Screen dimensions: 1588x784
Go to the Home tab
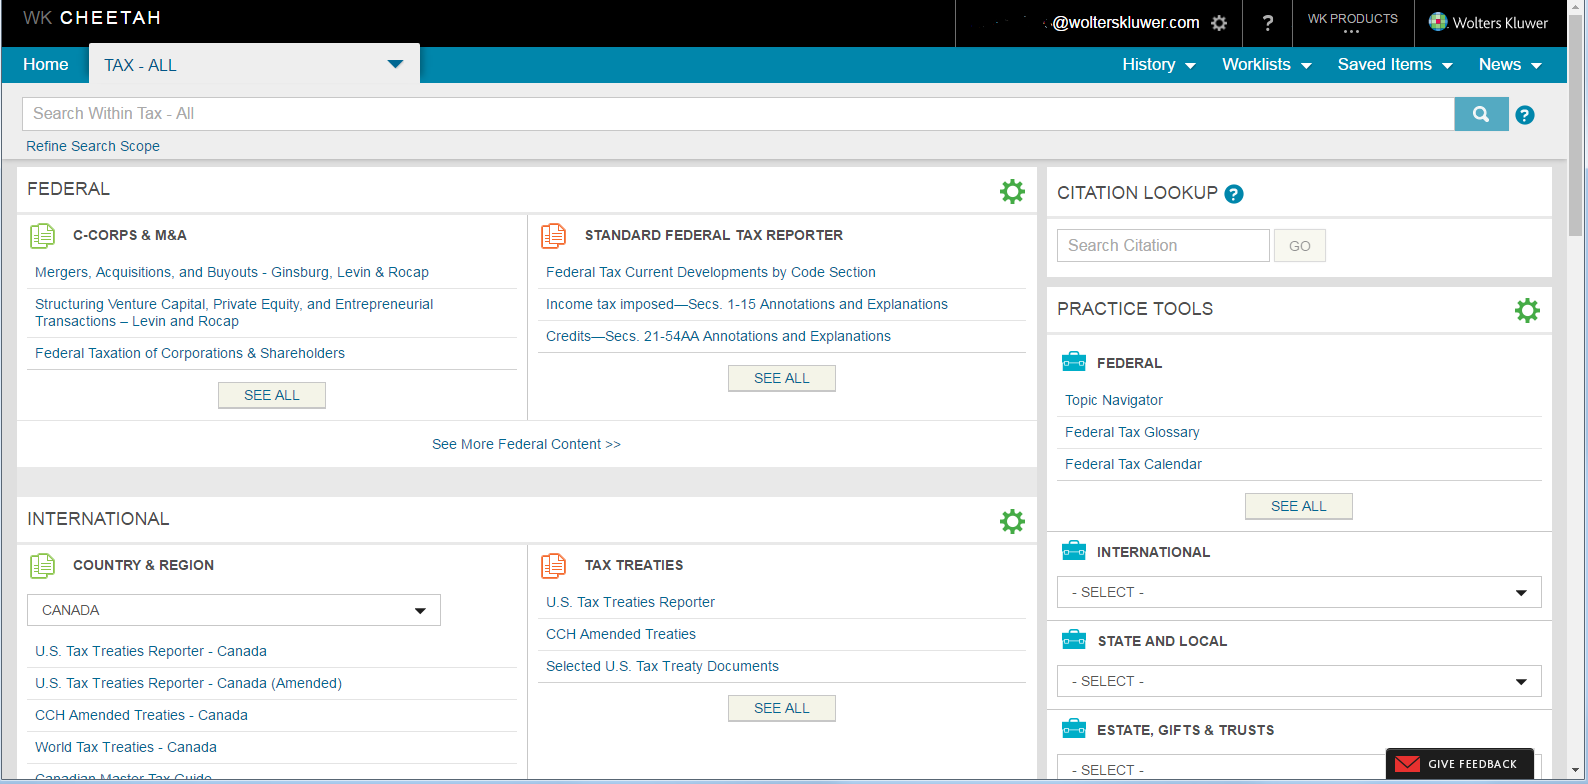46,65
